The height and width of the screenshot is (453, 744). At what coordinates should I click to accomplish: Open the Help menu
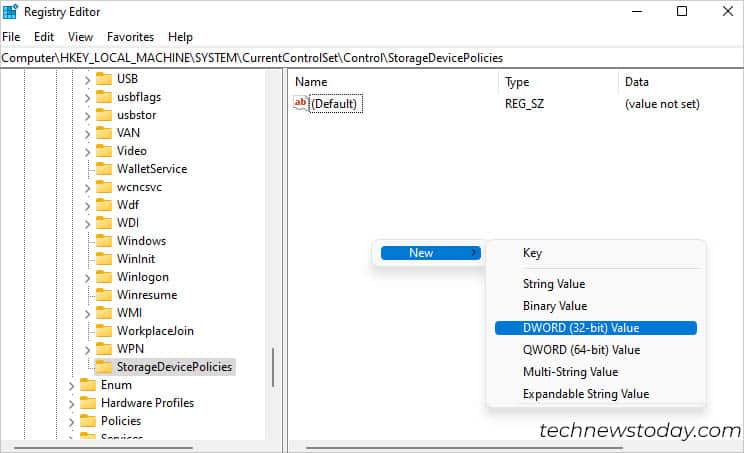coord(180,37)
